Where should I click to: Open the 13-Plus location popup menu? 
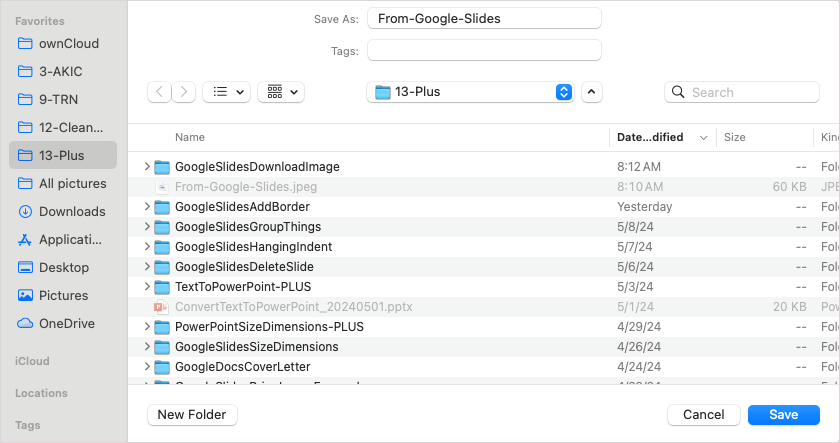[470, 92]
